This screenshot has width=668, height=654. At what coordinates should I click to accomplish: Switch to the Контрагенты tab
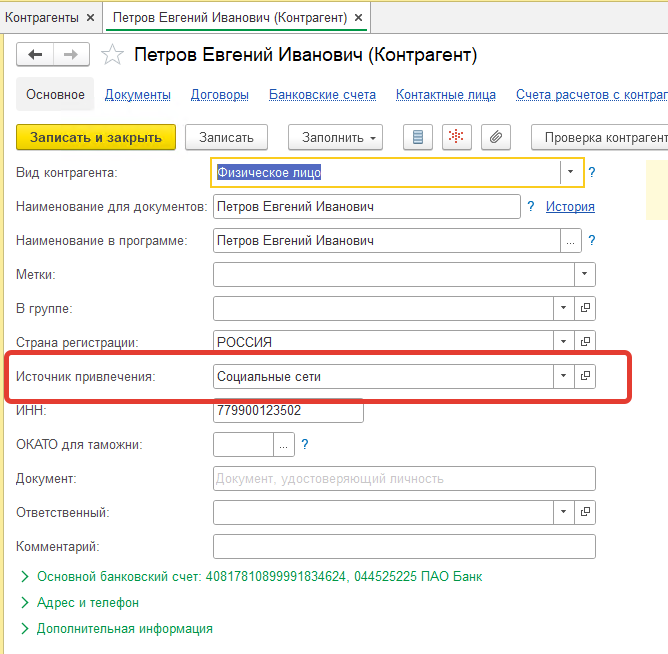pos(42,17)
